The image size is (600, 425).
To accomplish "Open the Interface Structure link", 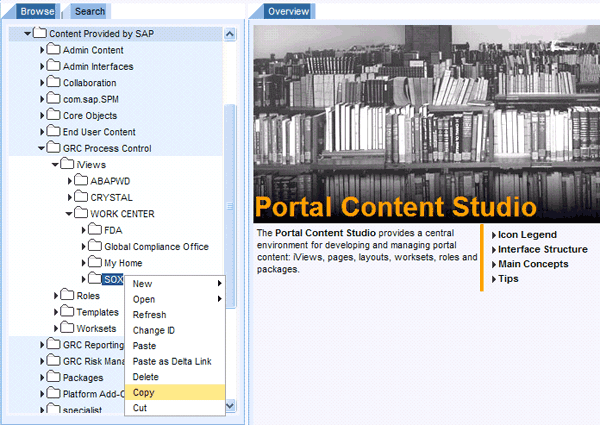I will (542, 249).
